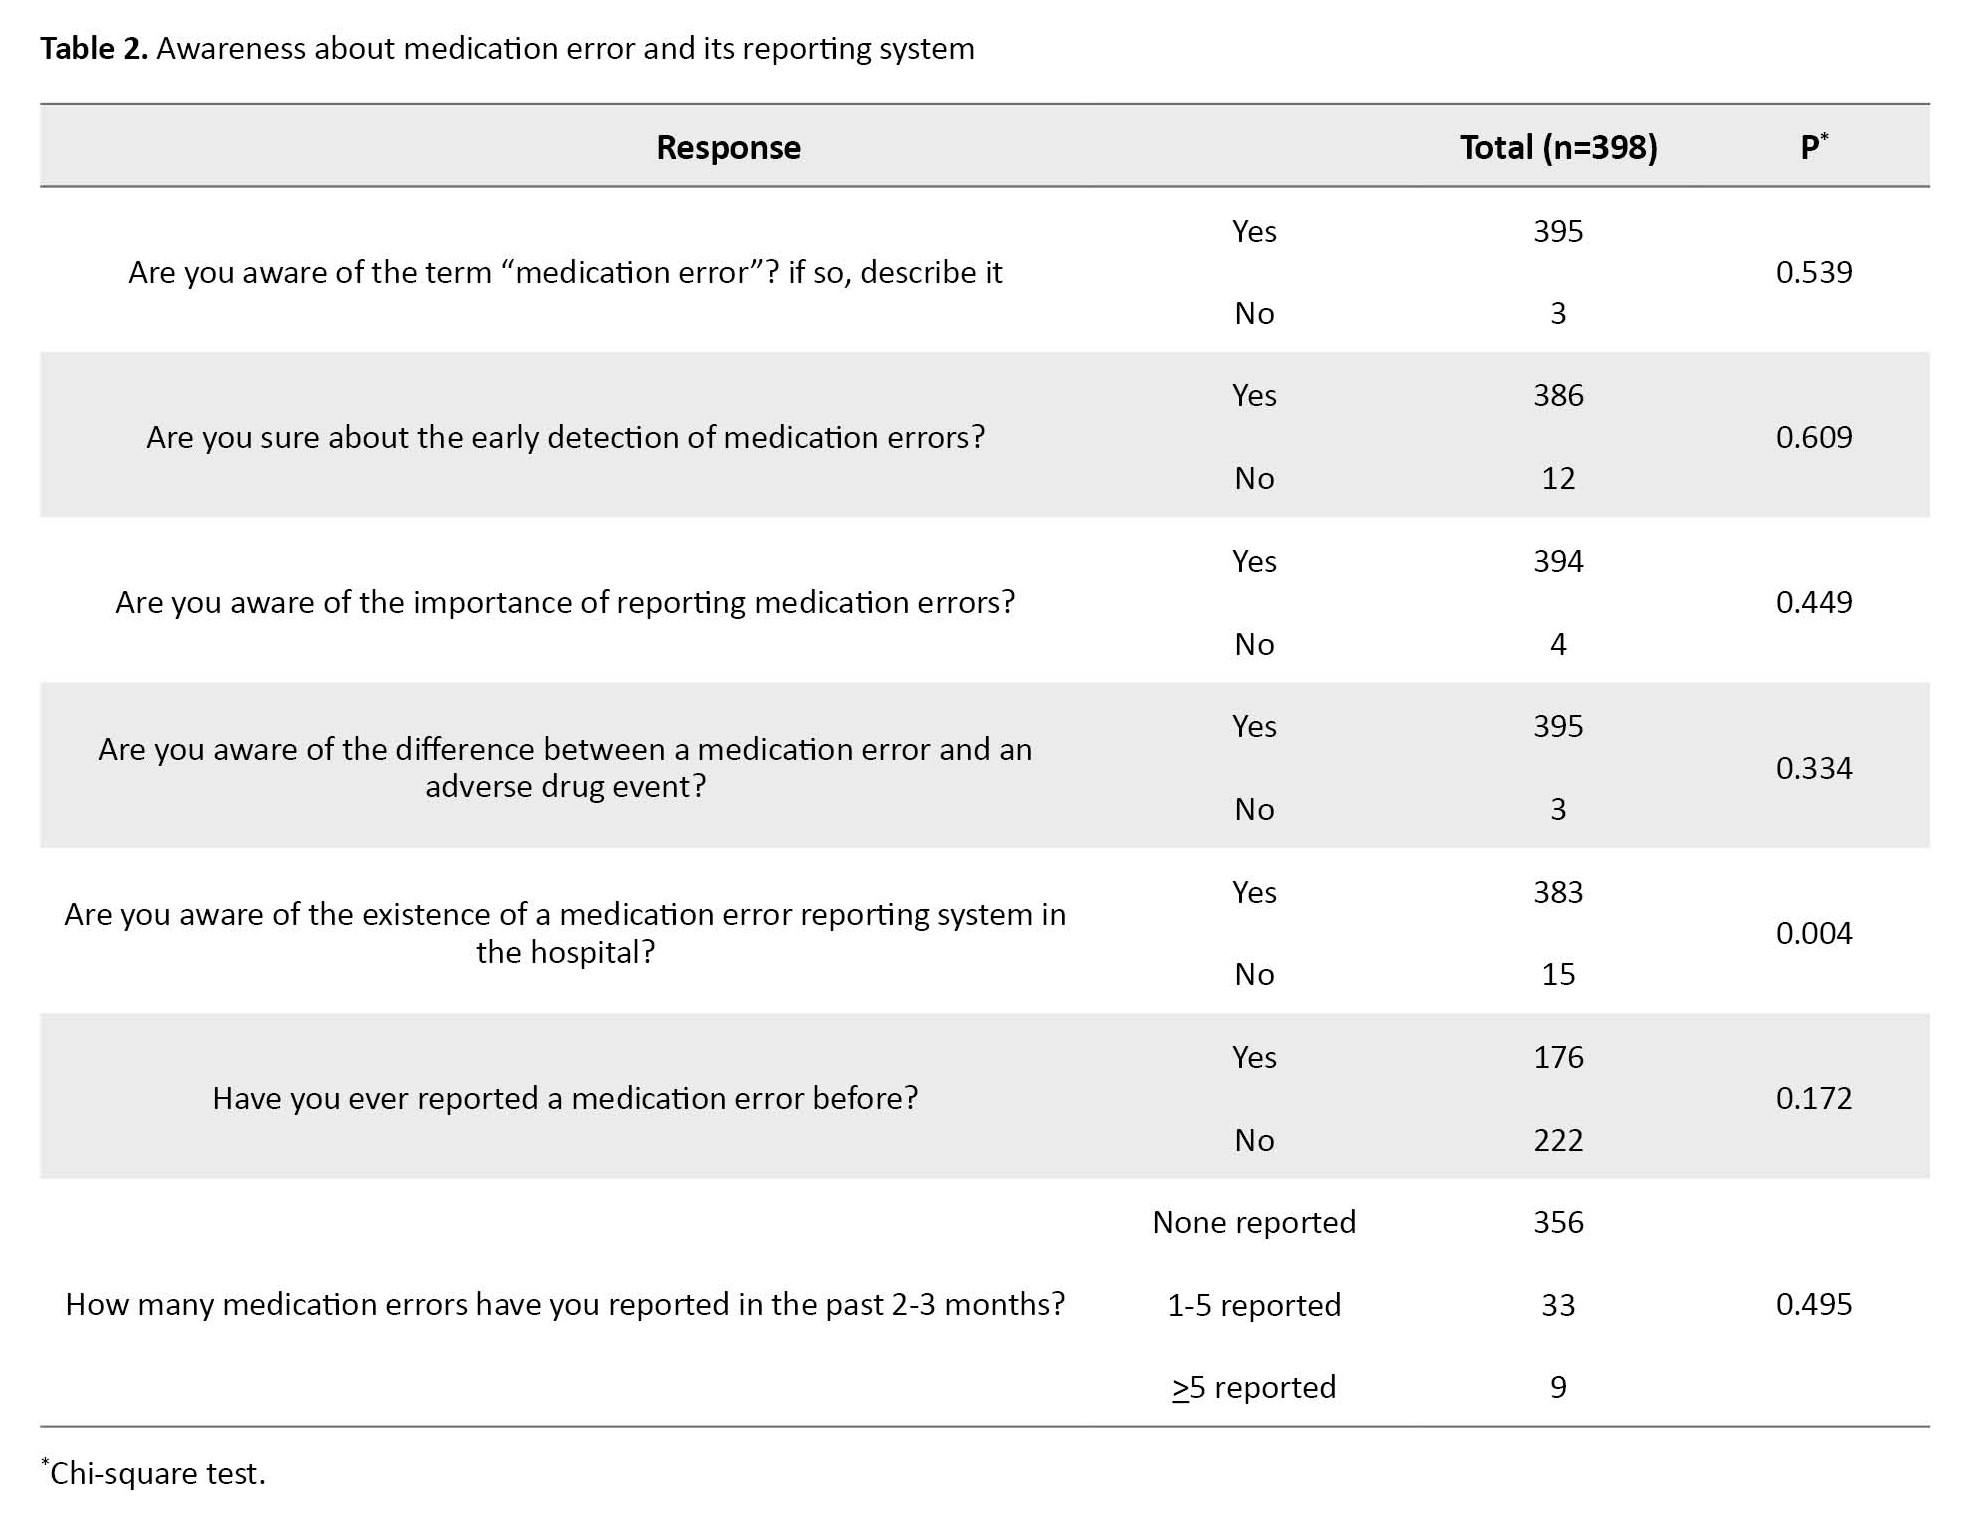The height and width of the screenshot is (1520, 1970).
Task: Select the value 386 in the table
Action: pos(1558,395)
